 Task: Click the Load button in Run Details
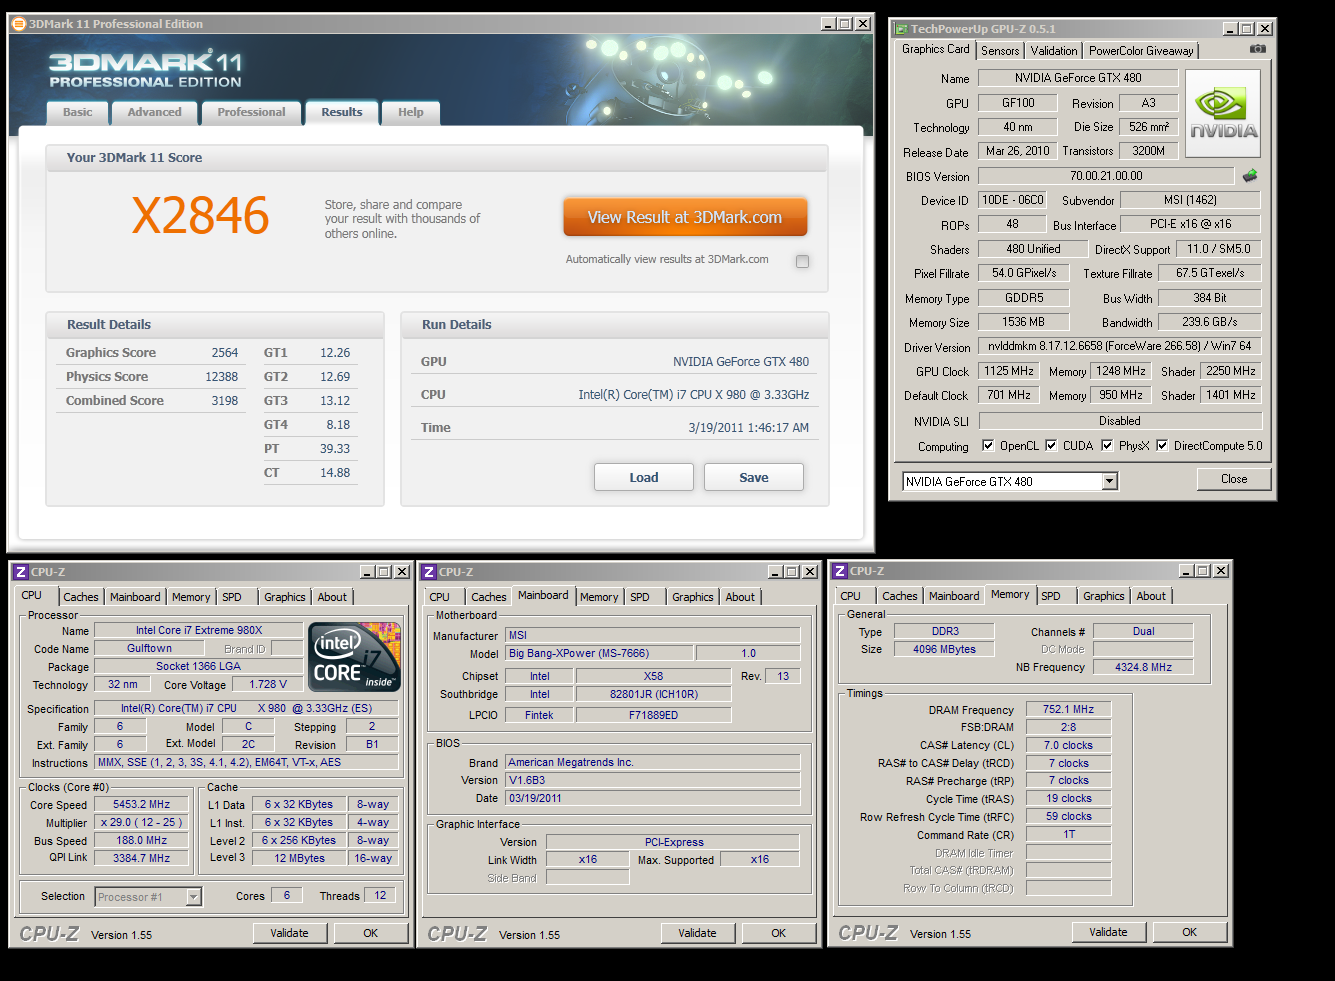(x=644, y=477)
